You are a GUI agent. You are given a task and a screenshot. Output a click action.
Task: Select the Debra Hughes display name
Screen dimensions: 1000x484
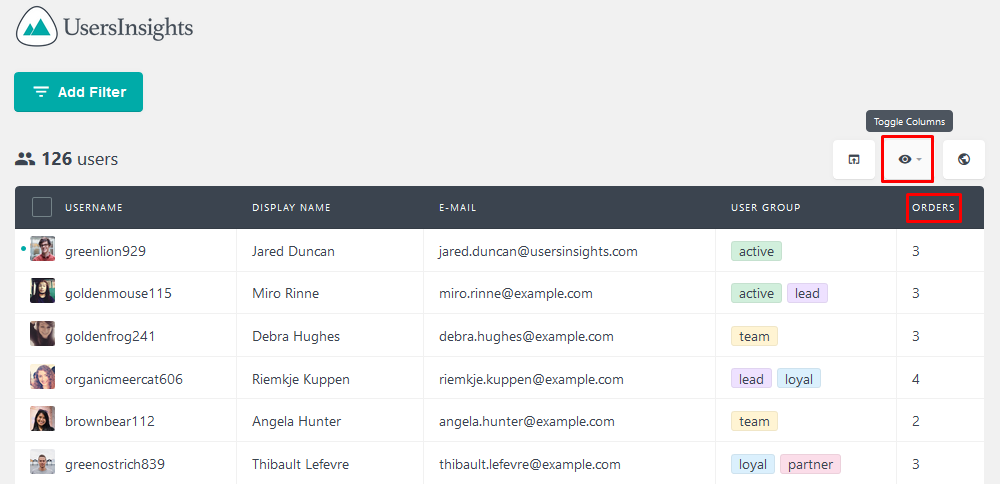tap(296, 336)
